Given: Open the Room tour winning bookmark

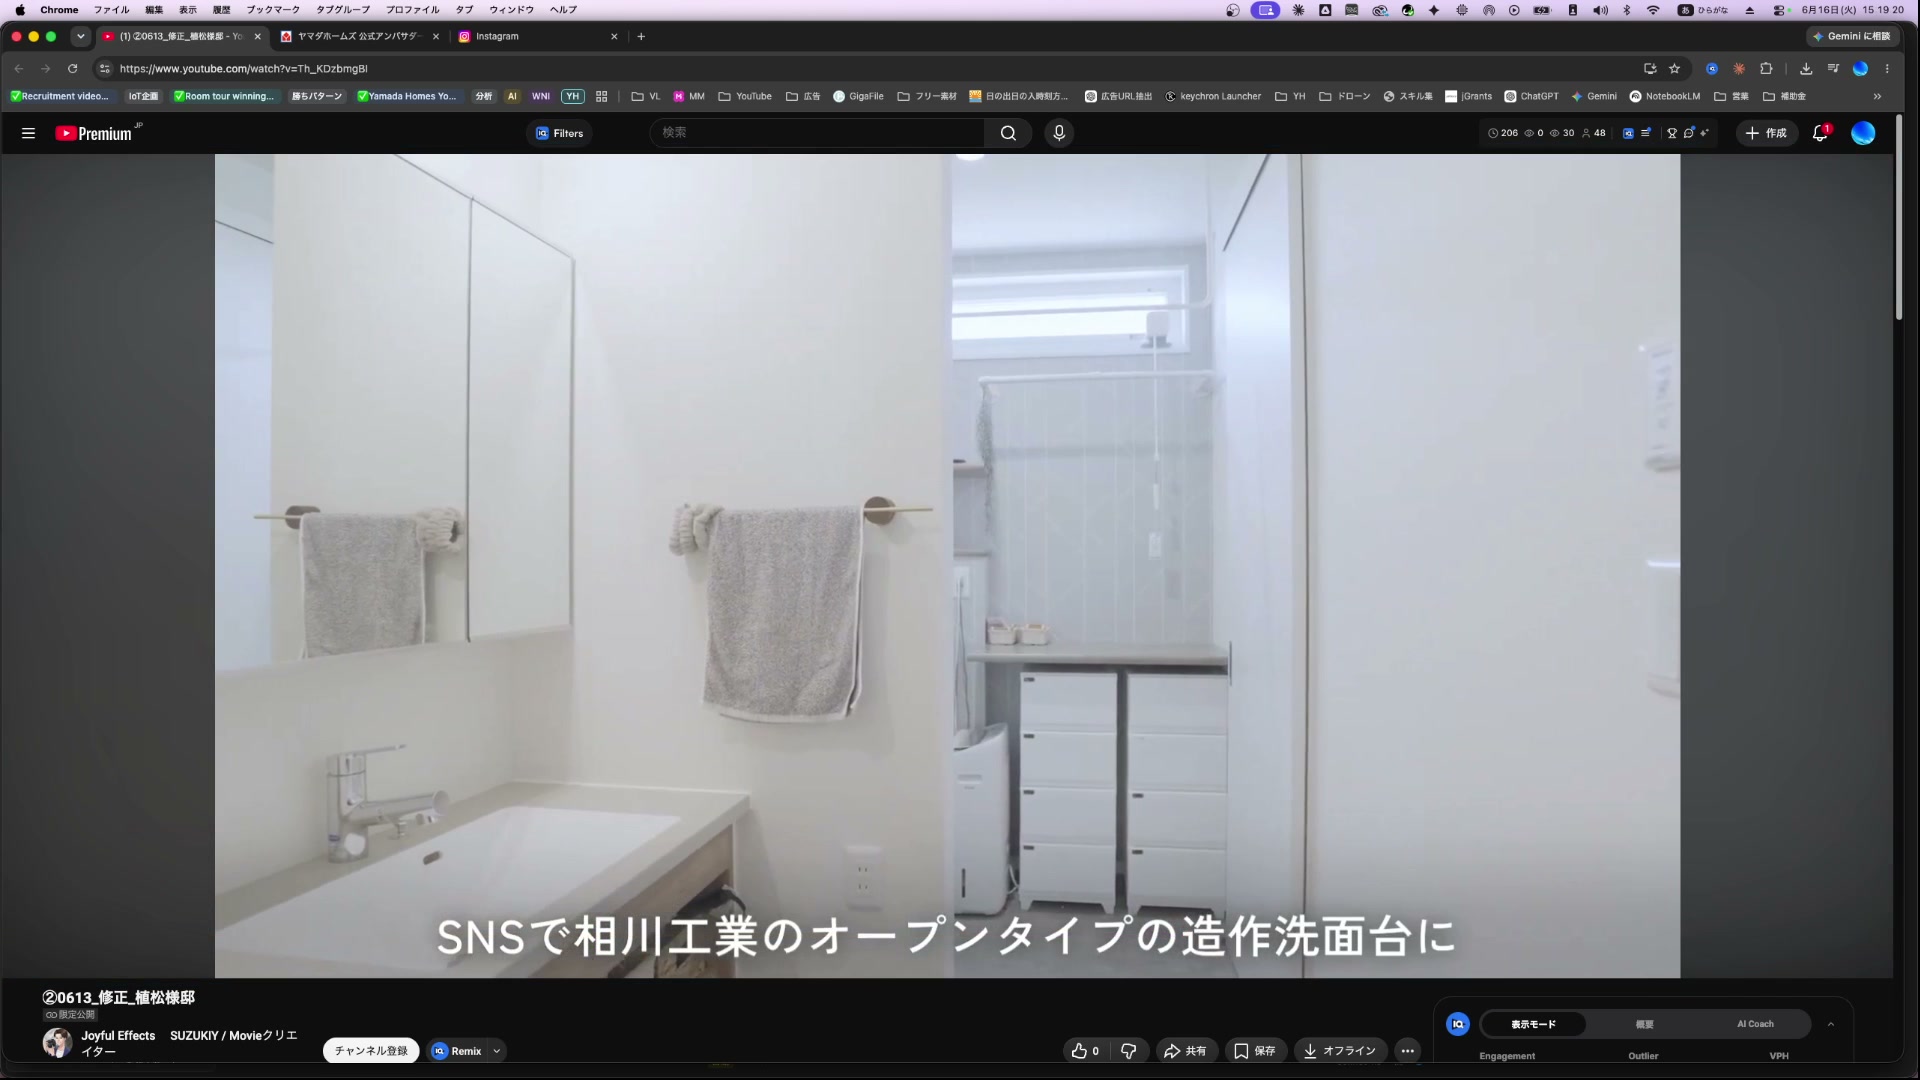Looking at the screenshot, I should tap(223, 97).
